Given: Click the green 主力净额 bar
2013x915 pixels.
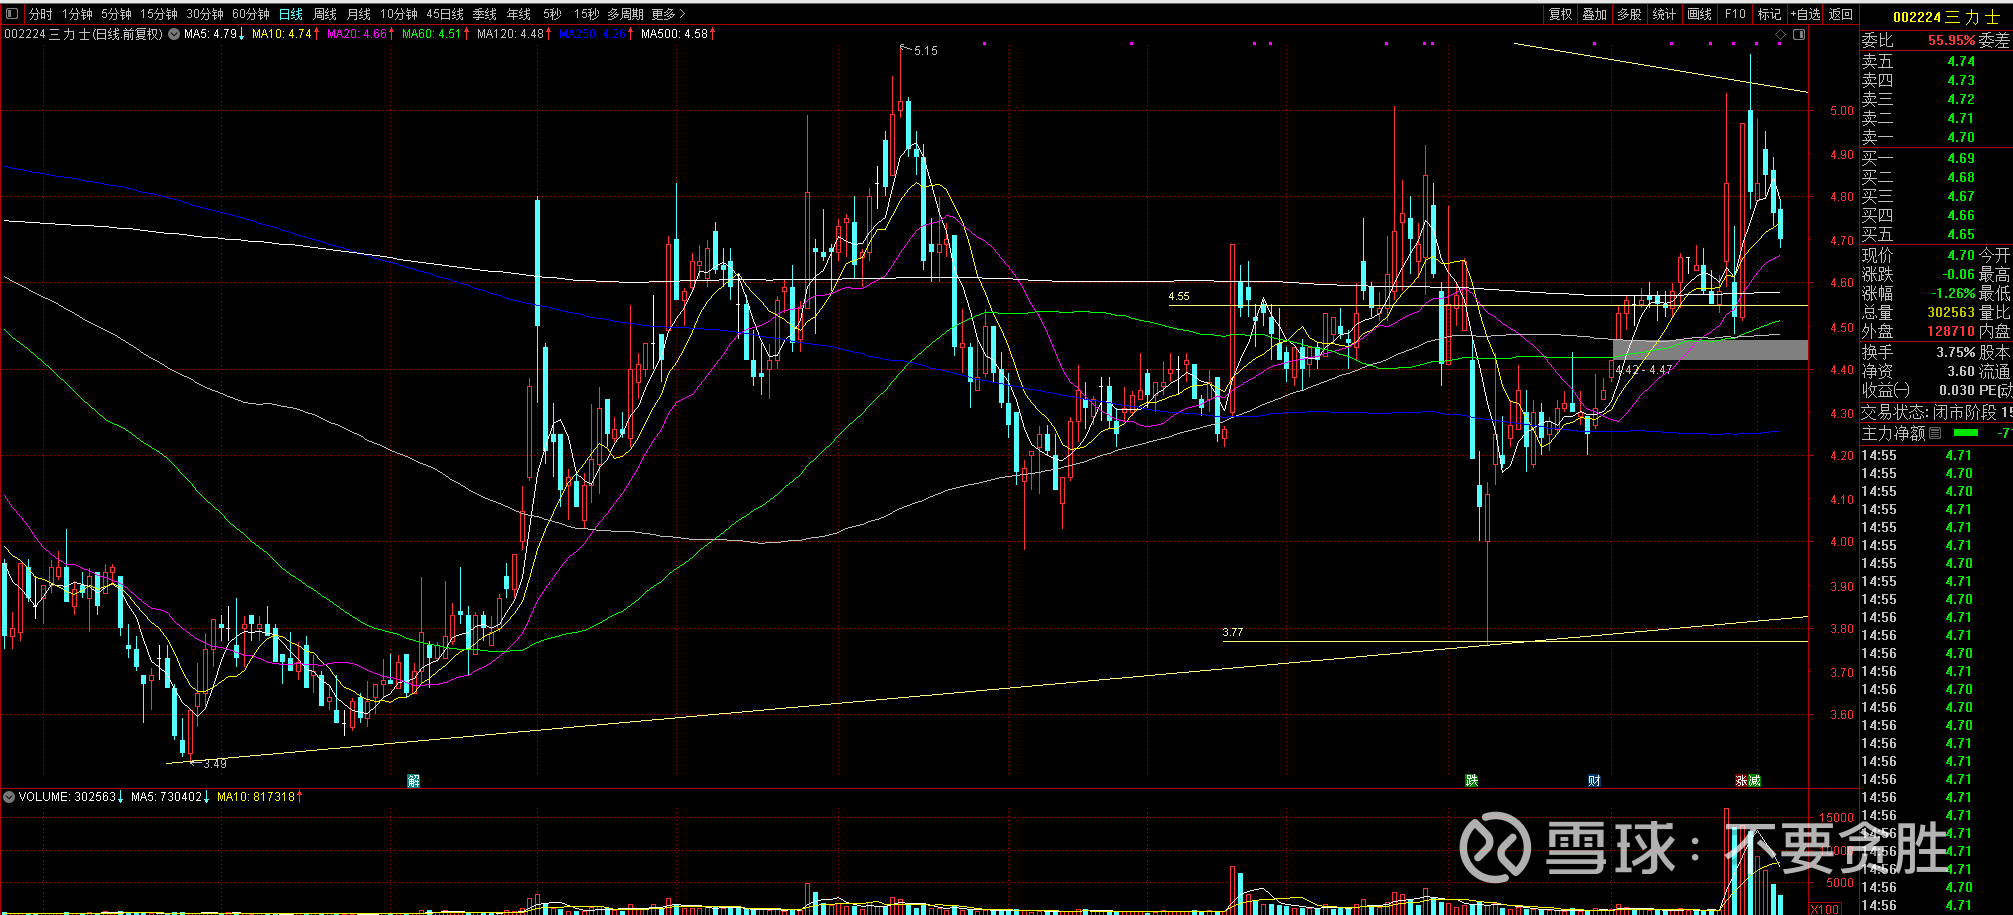Looking at the screenshot, I should coord(1966,433).
